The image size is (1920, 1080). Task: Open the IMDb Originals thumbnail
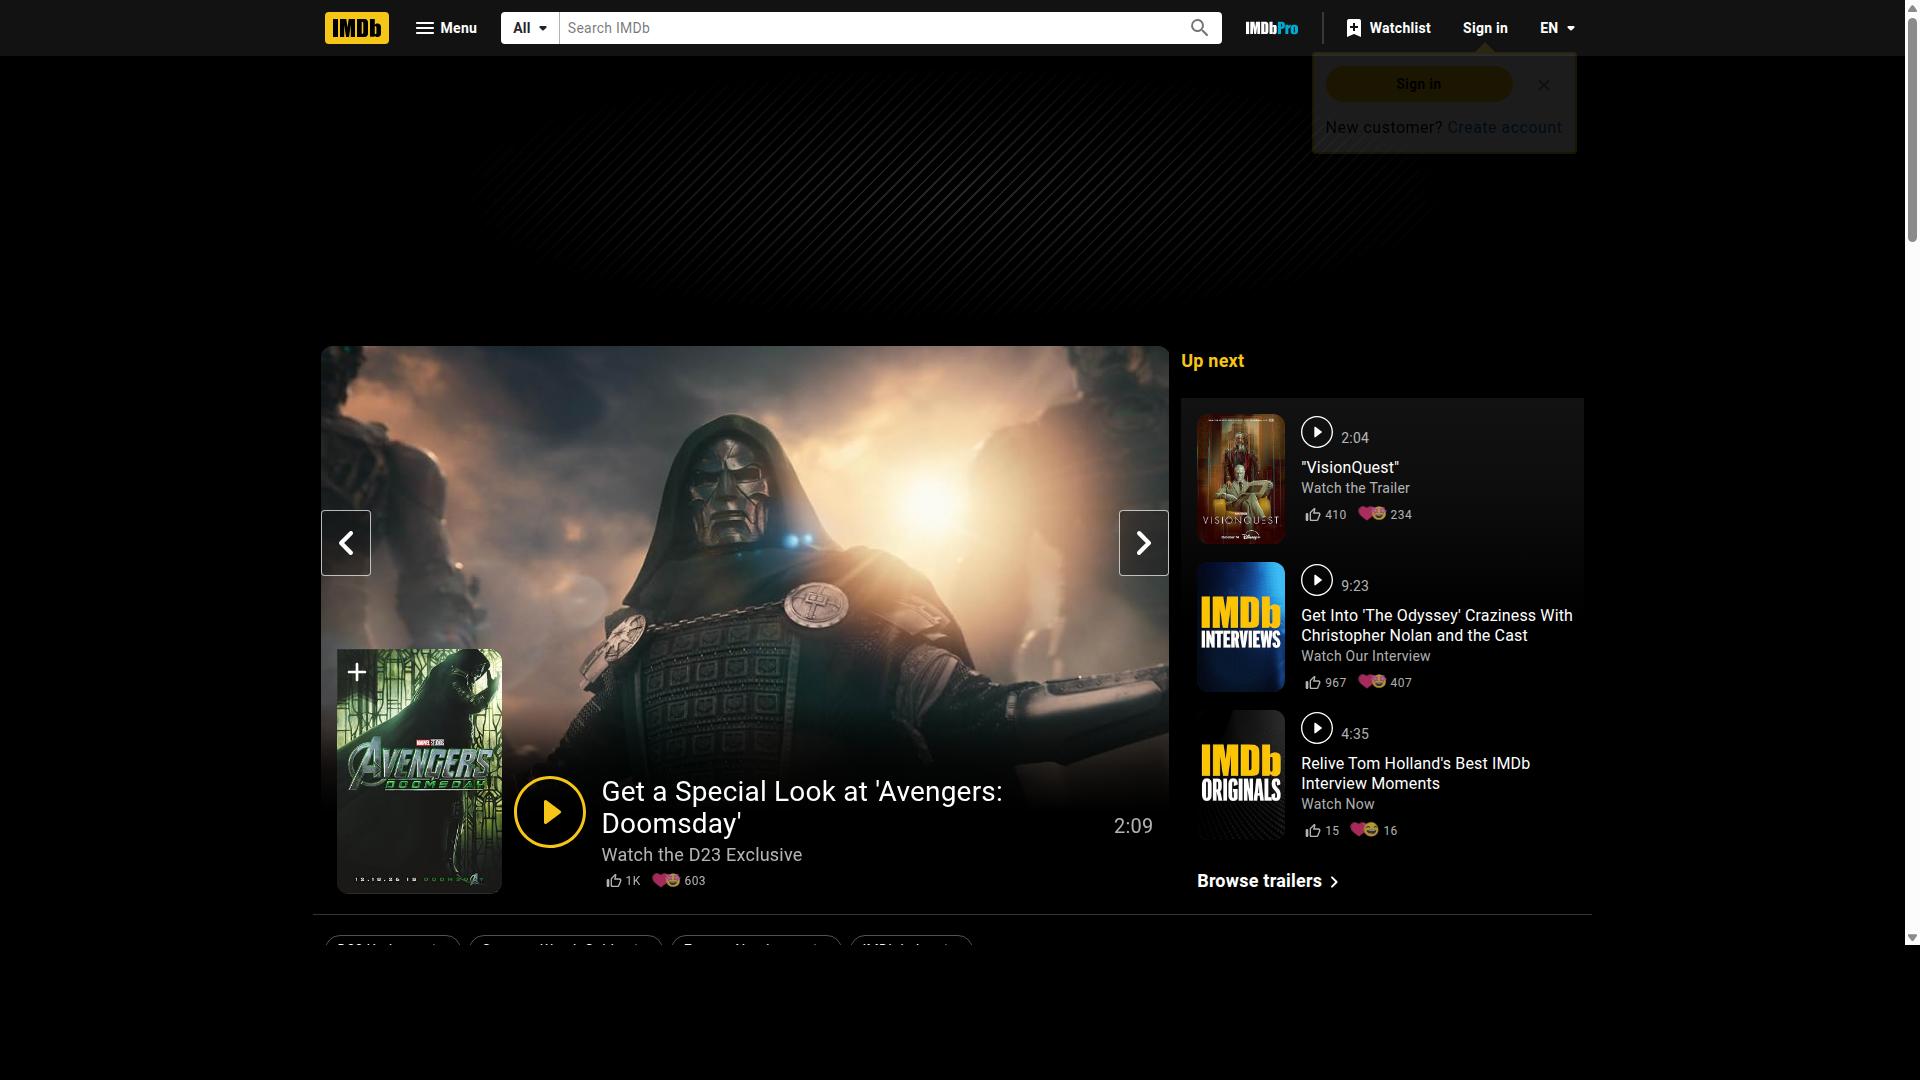(x=1240, y=775)
